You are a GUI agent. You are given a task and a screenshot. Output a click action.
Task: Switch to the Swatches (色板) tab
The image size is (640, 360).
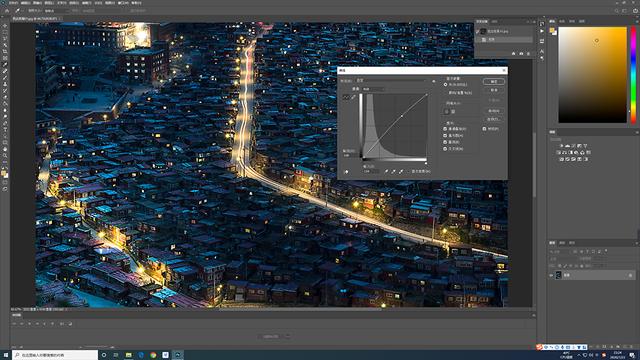pyautogui.click(x=562, y=21)
